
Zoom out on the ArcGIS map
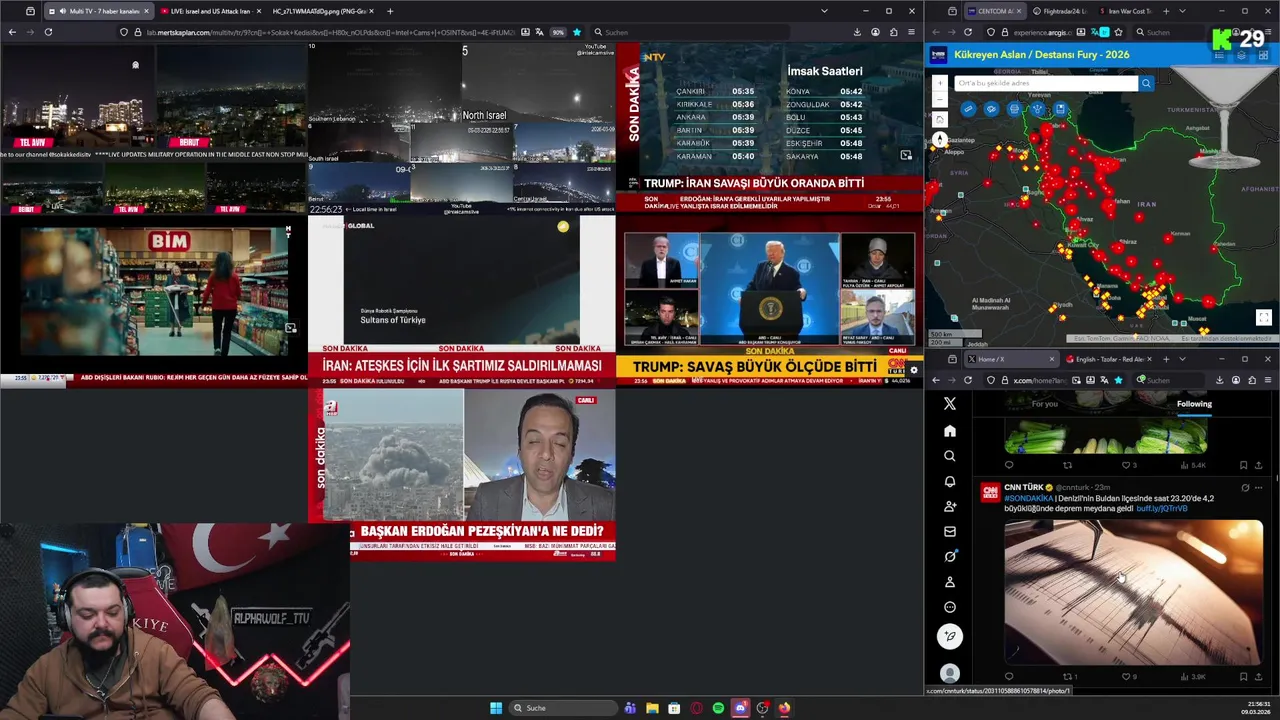point(940,99)
